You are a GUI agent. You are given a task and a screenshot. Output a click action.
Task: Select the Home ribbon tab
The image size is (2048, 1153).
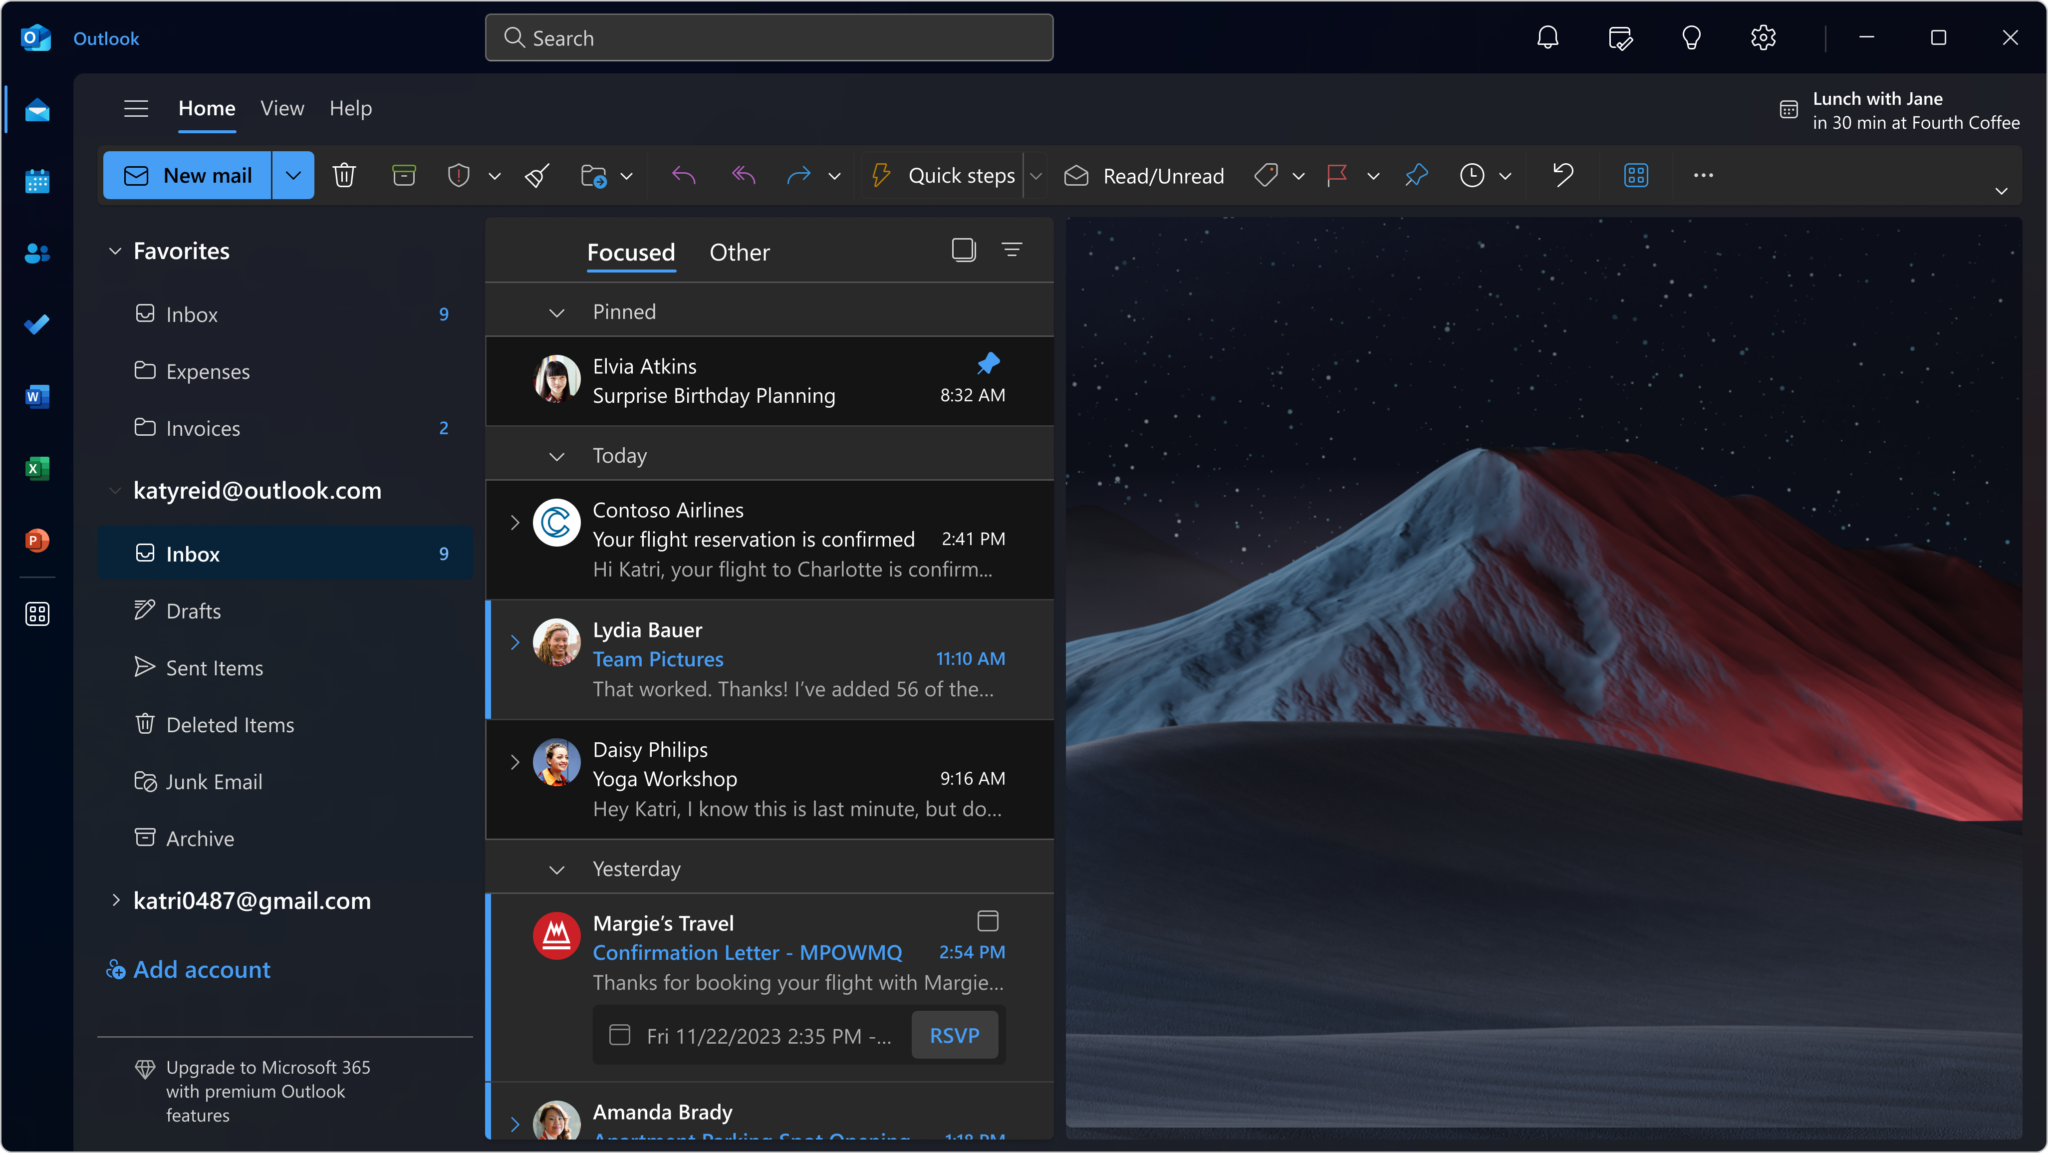(205, 107)
